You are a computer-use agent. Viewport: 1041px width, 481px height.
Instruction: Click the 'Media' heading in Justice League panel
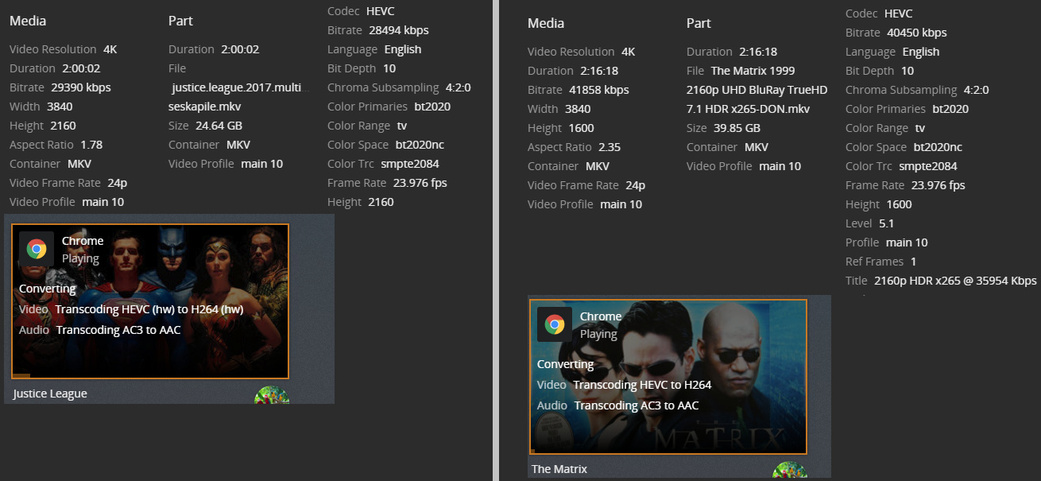[x=28, y=21]
